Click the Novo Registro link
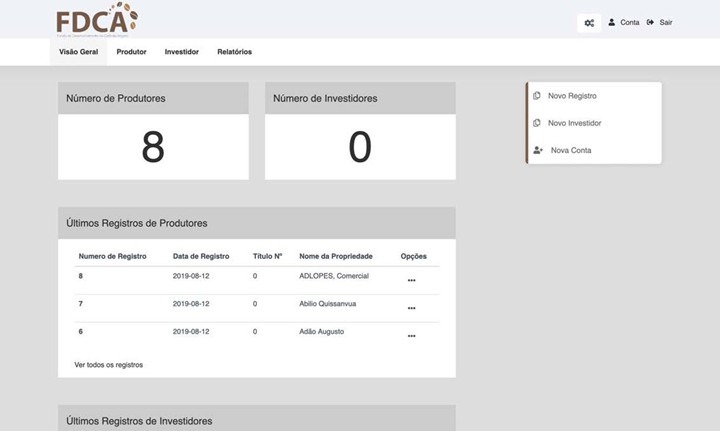 (x=572, y=96)
